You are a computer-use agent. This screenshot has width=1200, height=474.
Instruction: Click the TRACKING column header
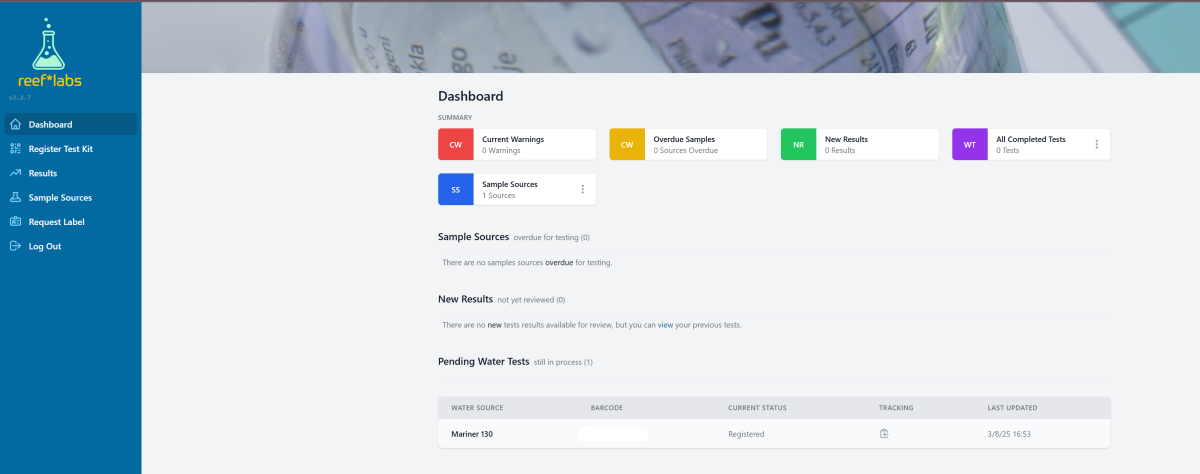click(x=896, y=408)
